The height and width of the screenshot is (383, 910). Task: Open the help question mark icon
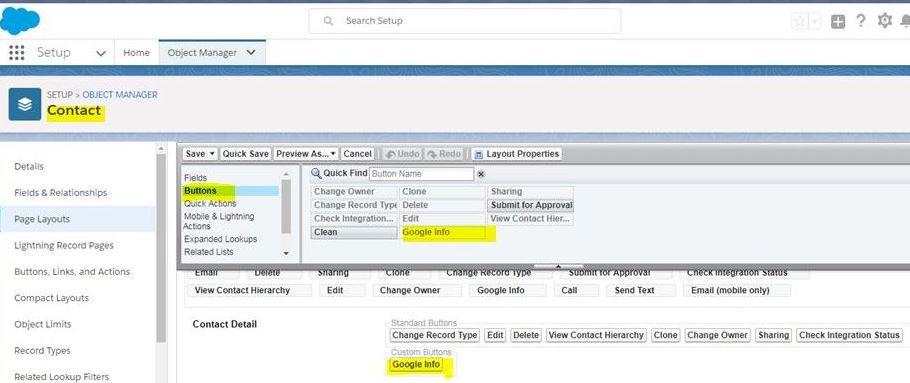[x=861, y=21]
